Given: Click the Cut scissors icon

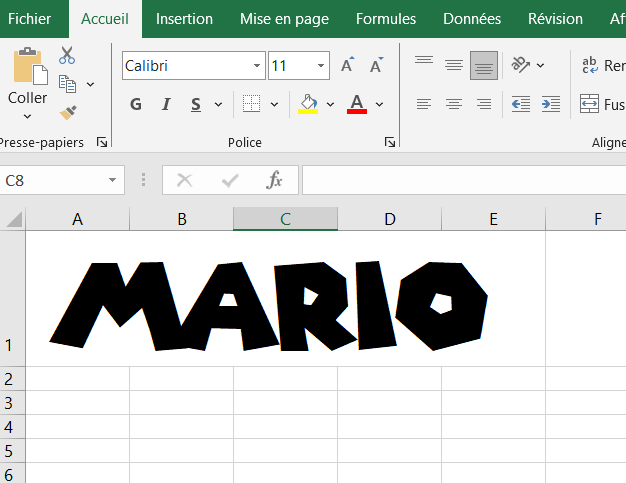Looking at the screenshot, I should click(67, 55).
